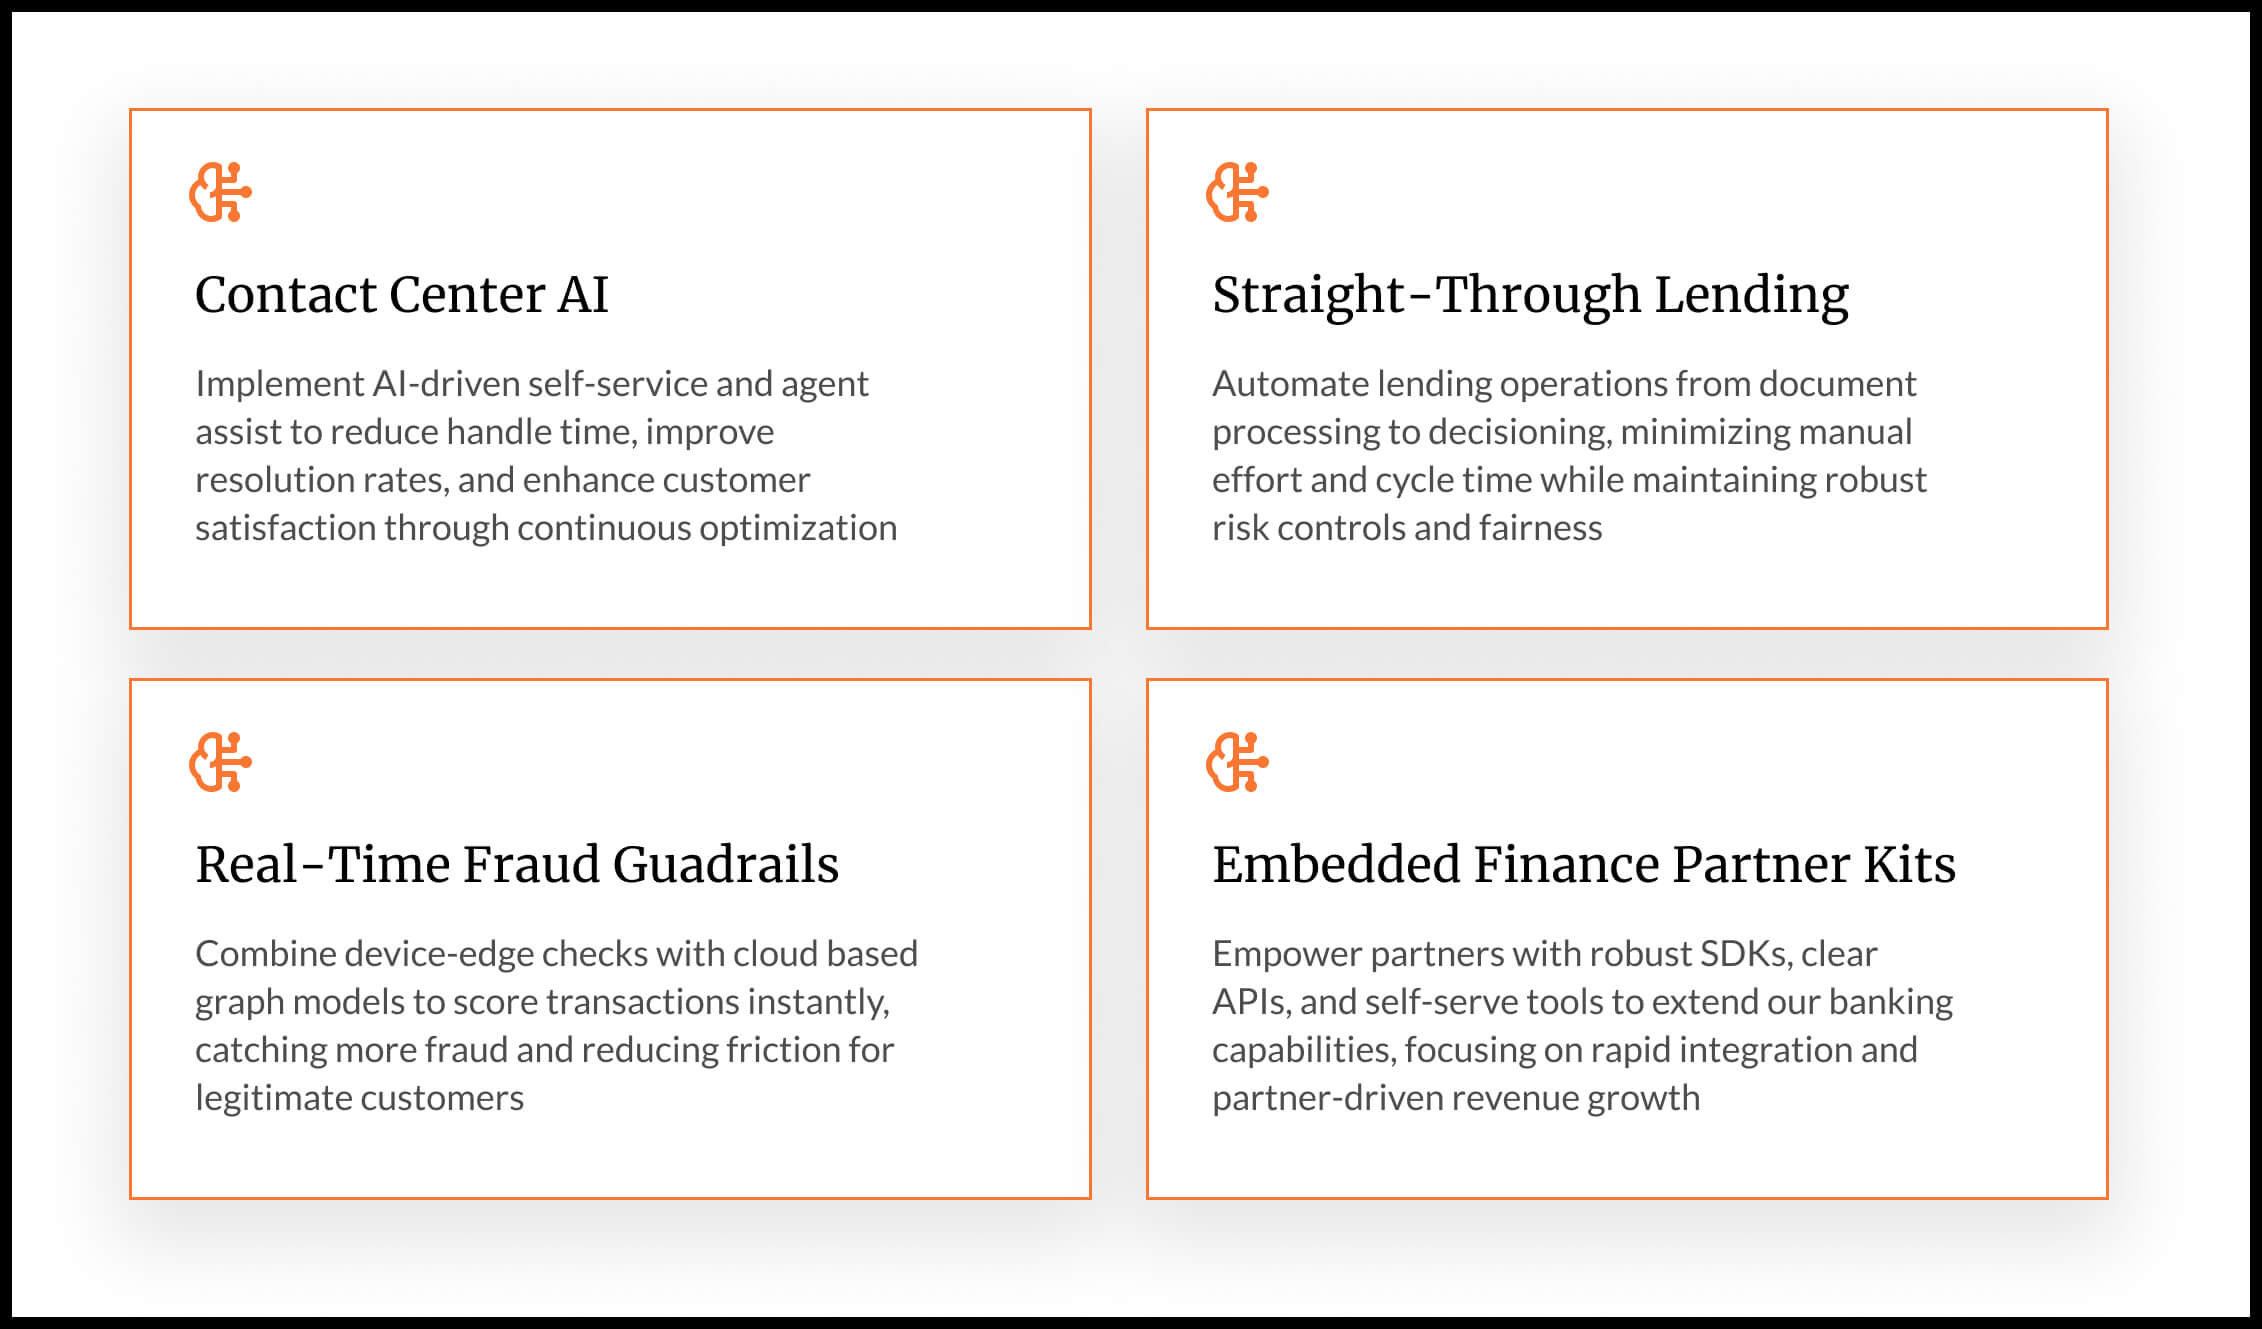The image size is (2262, 1329).
Task: Open the Straight-Through Lending heading
Action: coord(1530,295)
